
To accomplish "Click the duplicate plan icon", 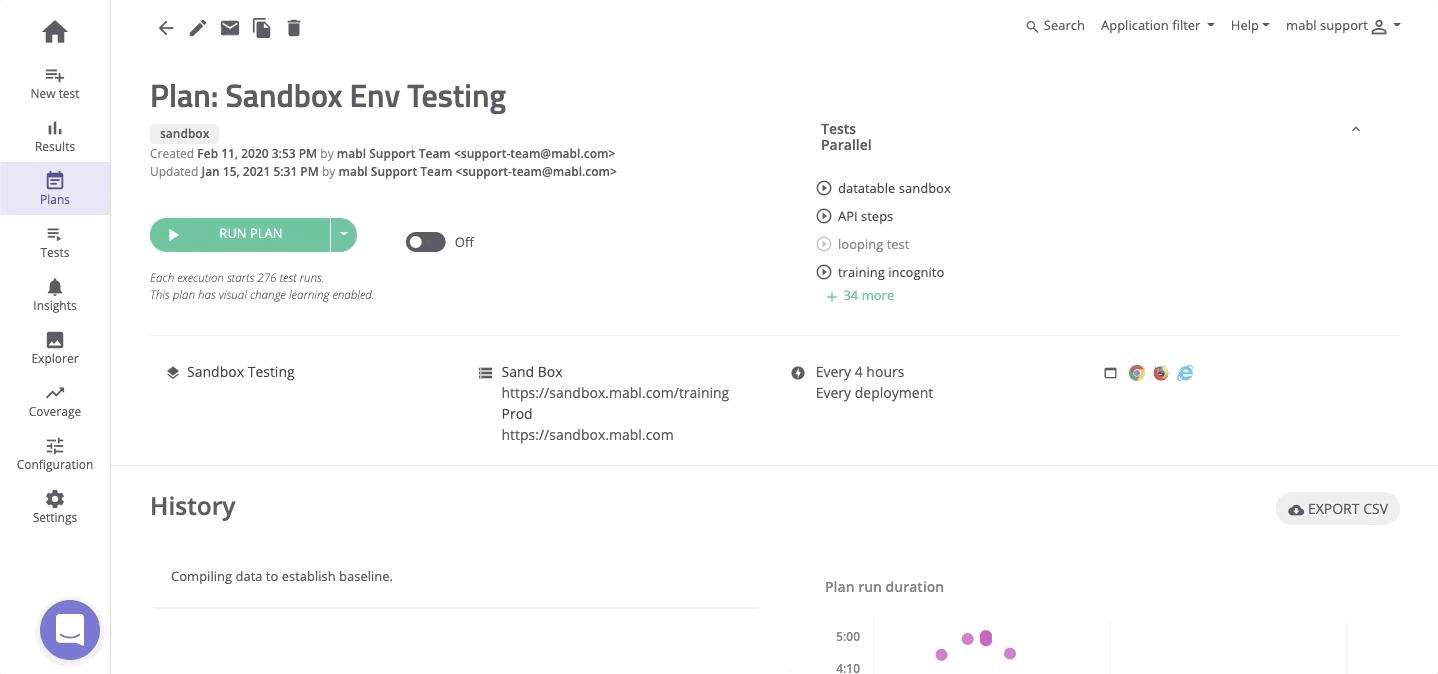I will tap(262, 28).
